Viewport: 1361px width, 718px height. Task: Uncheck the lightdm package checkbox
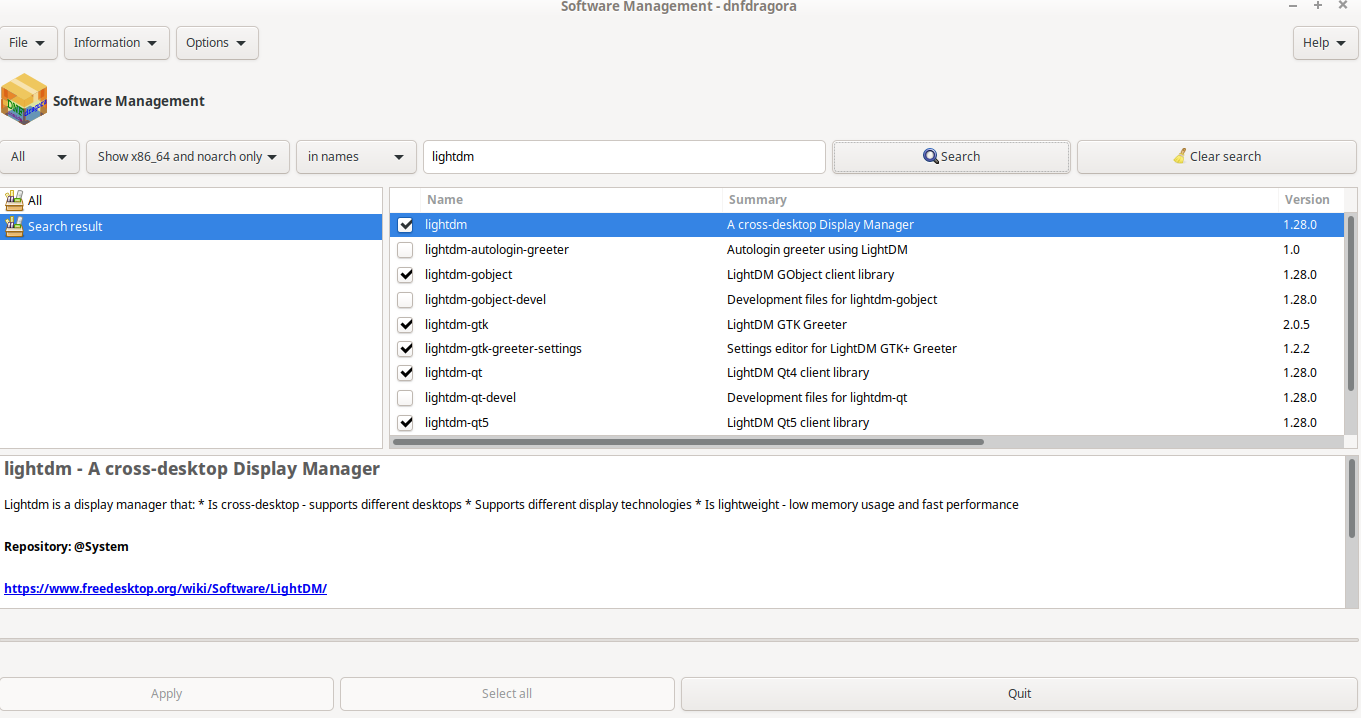click(x=405, y=225)
